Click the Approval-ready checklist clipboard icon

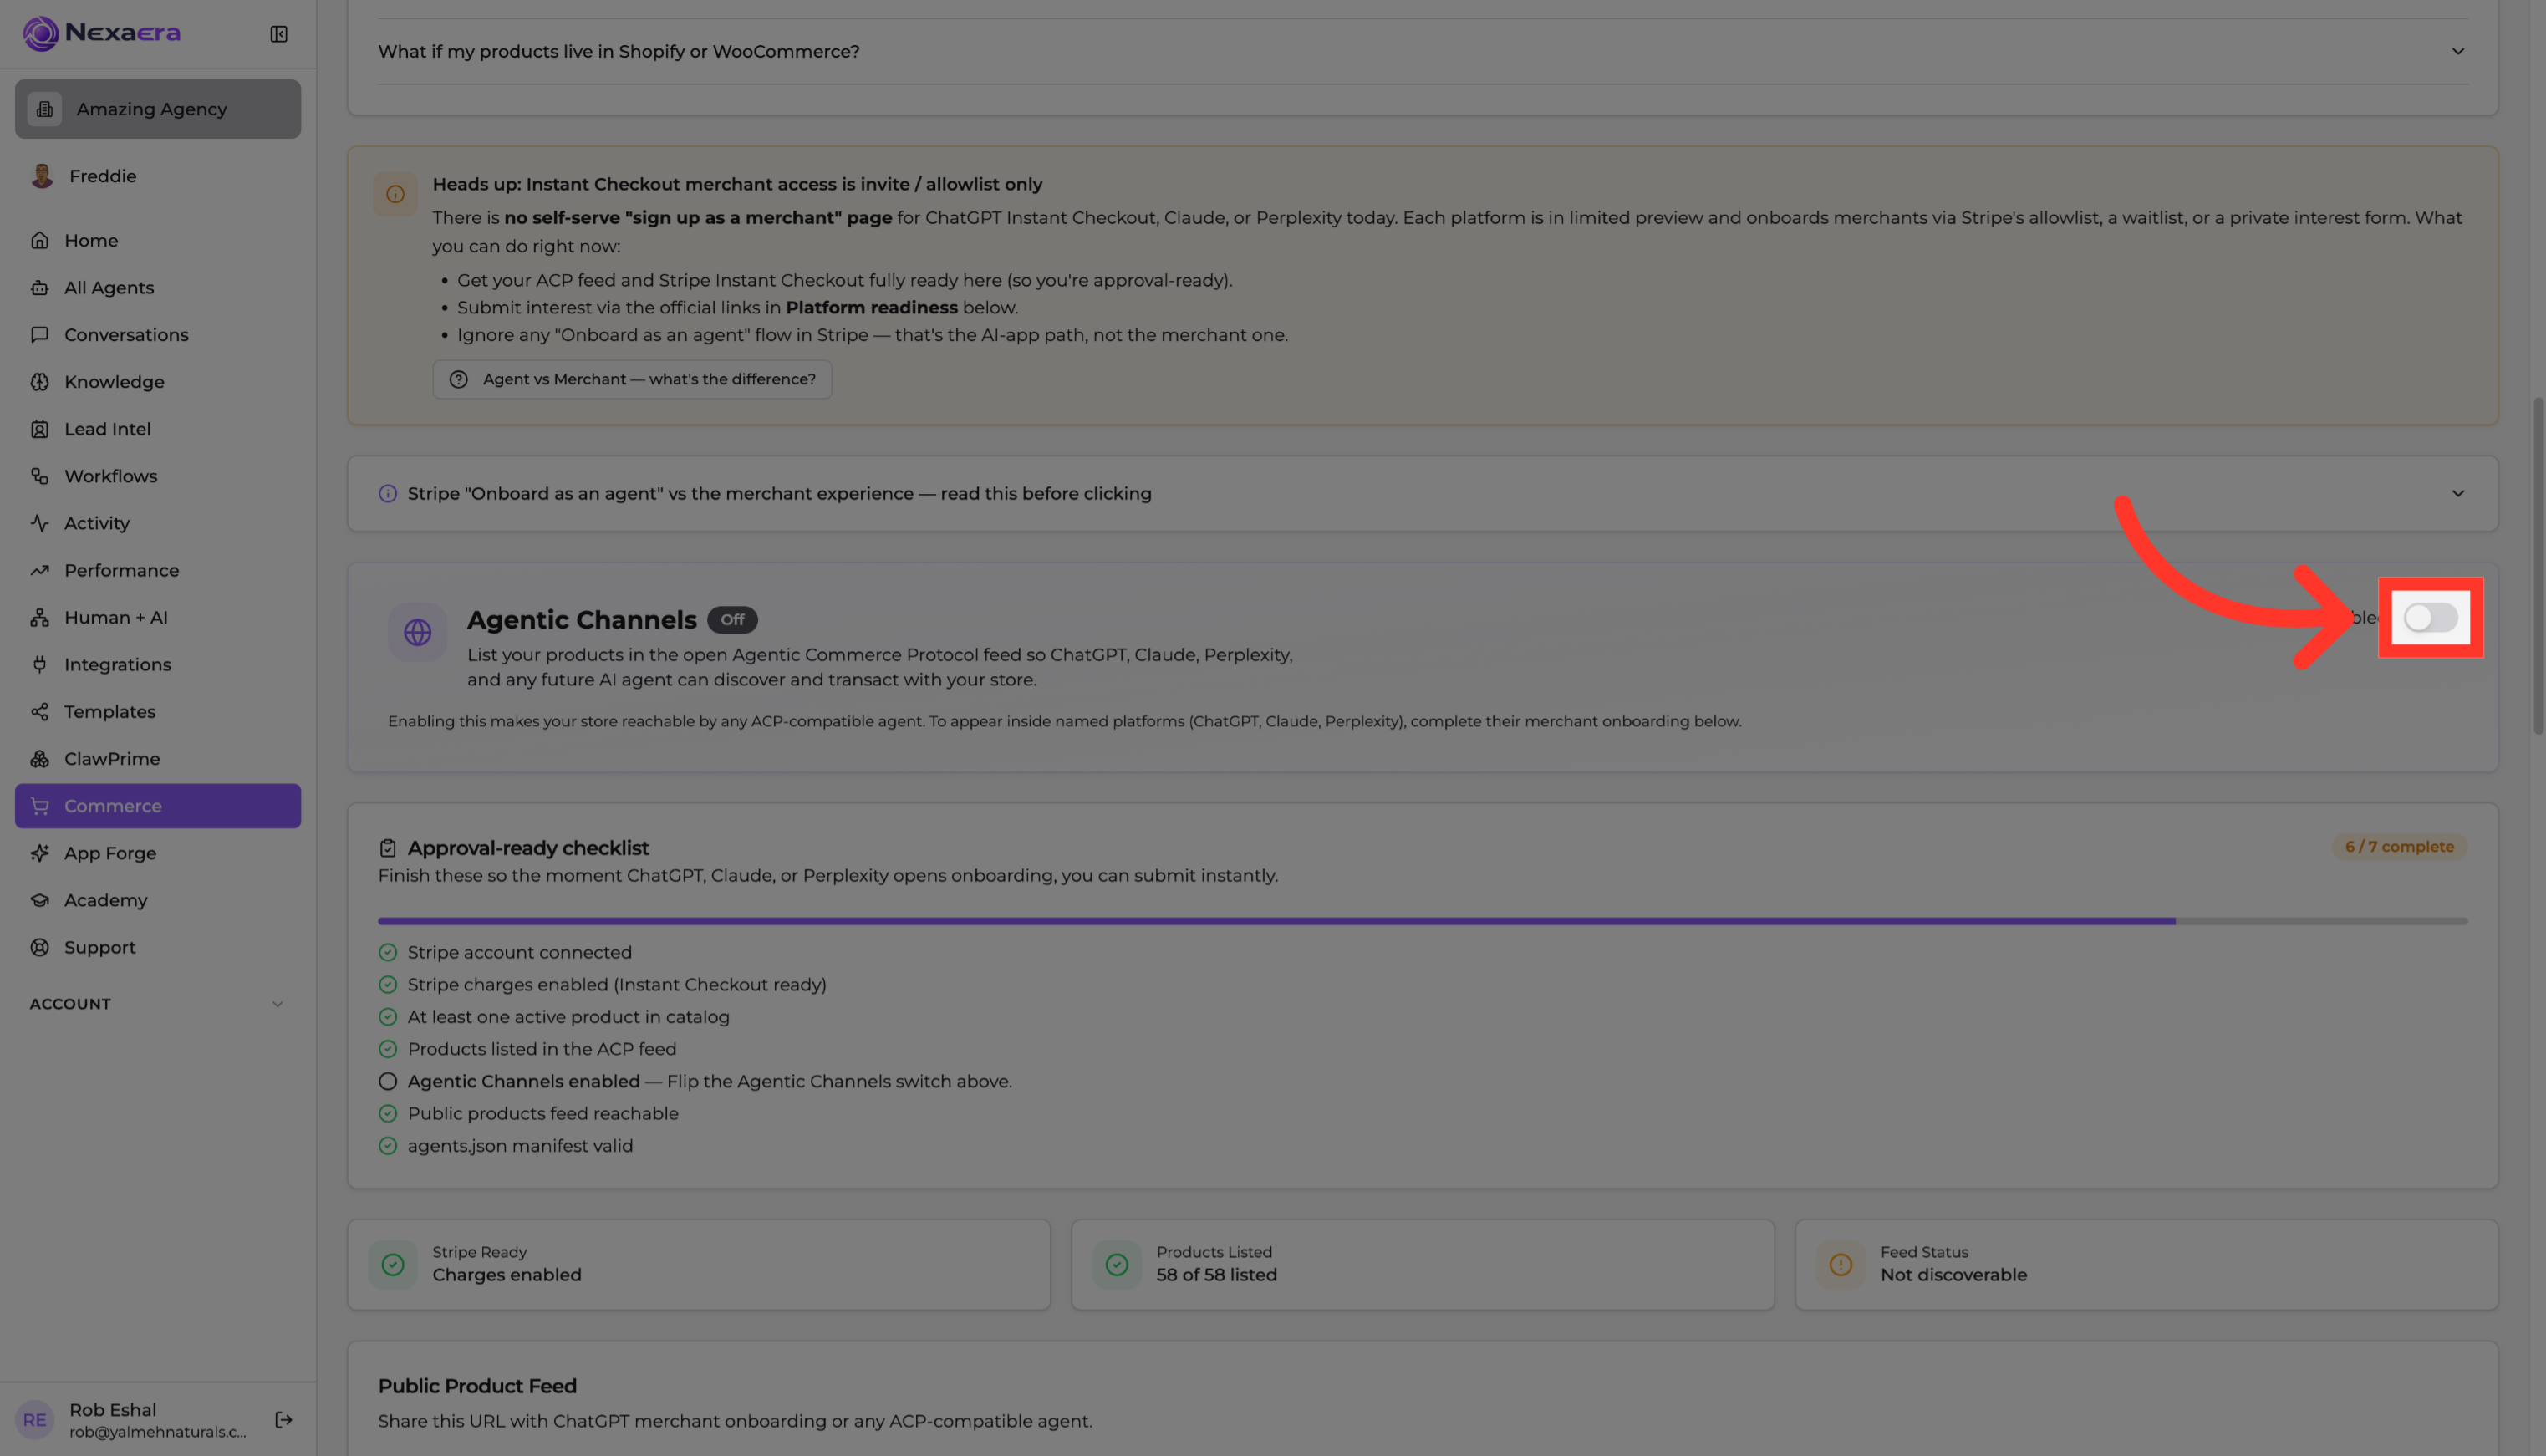(x=388, y=848)
